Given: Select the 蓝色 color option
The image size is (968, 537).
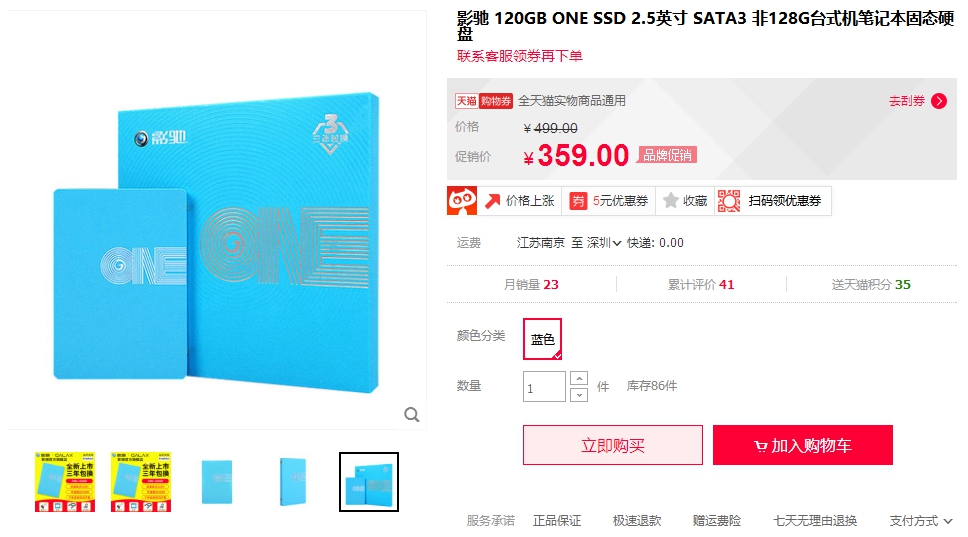Looking at the screenshot, I should pos(543,339).
